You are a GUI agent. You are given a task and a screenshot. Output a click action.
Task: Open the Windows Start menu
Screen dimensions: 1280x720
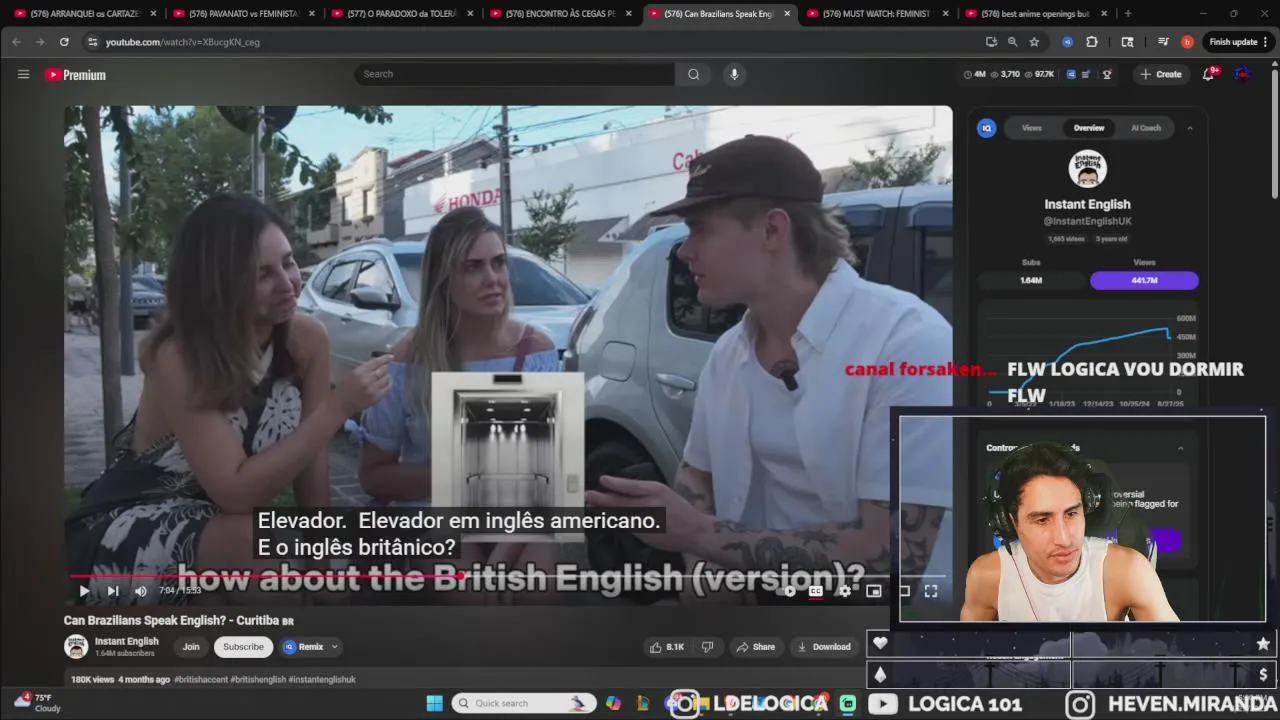(435, 703)
